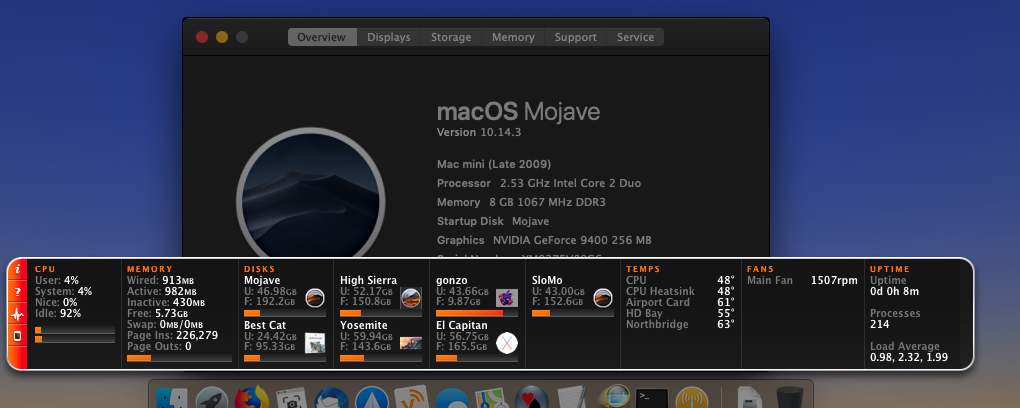Click the Airport Card 61° row

[680, 303]
